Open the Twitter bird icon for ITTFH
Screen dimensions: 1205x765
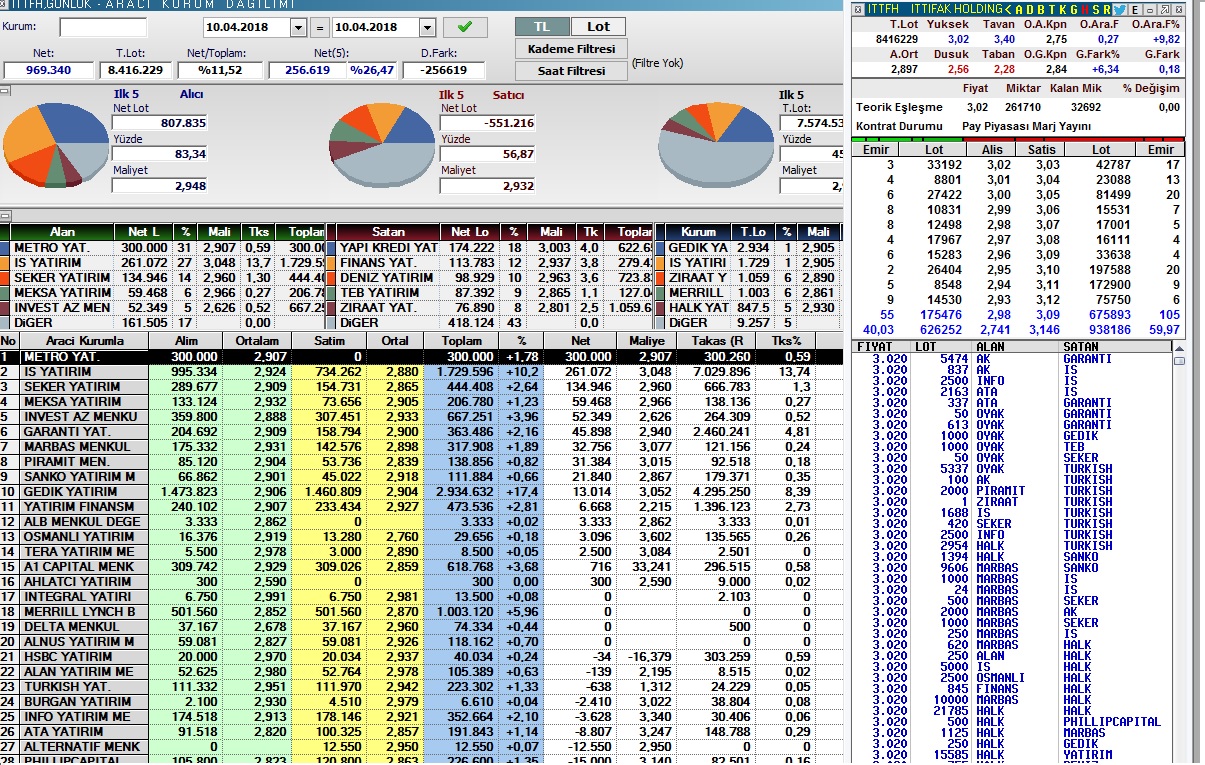pyautogui.click(x=1119, y=10)
